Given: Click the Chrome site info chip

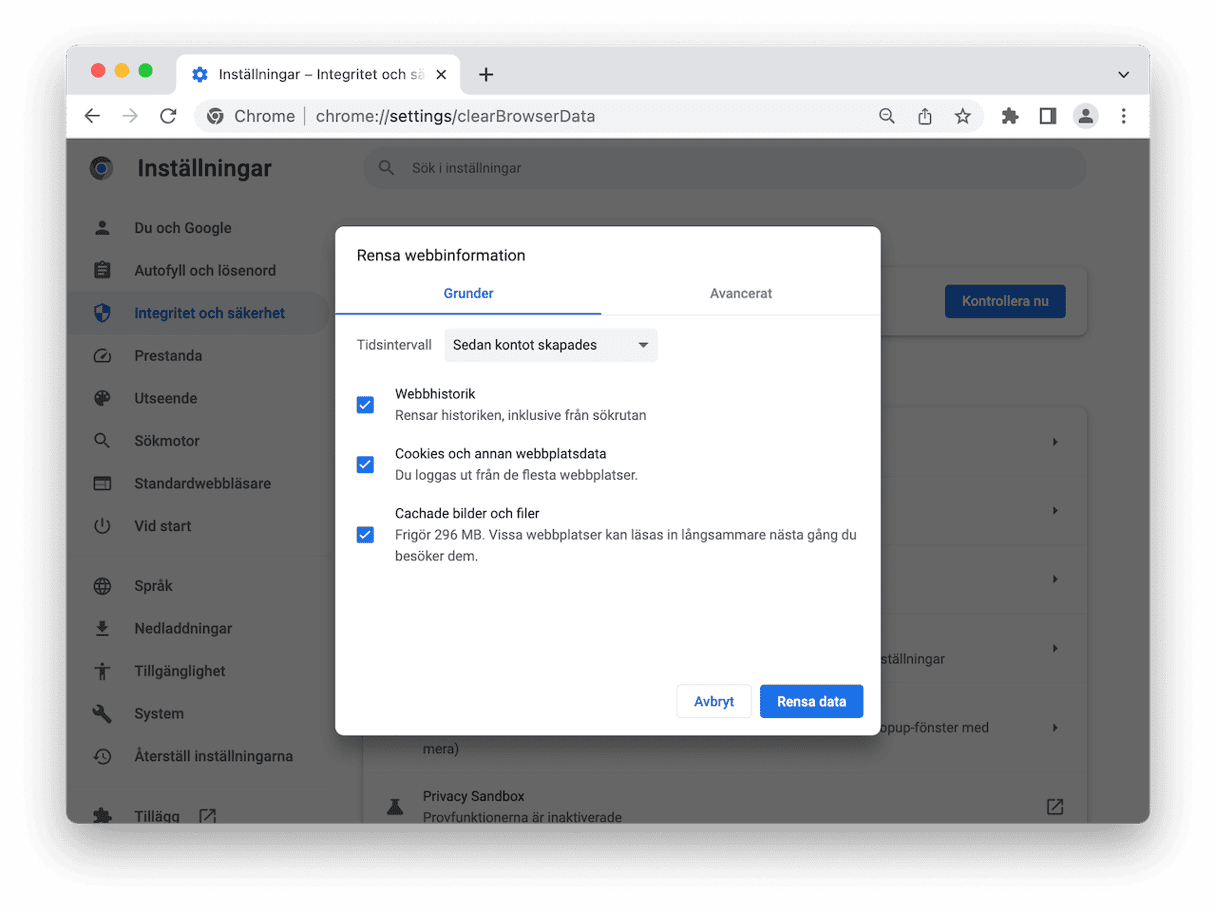Looking at the screenshot, I should (x=251, y=116).
